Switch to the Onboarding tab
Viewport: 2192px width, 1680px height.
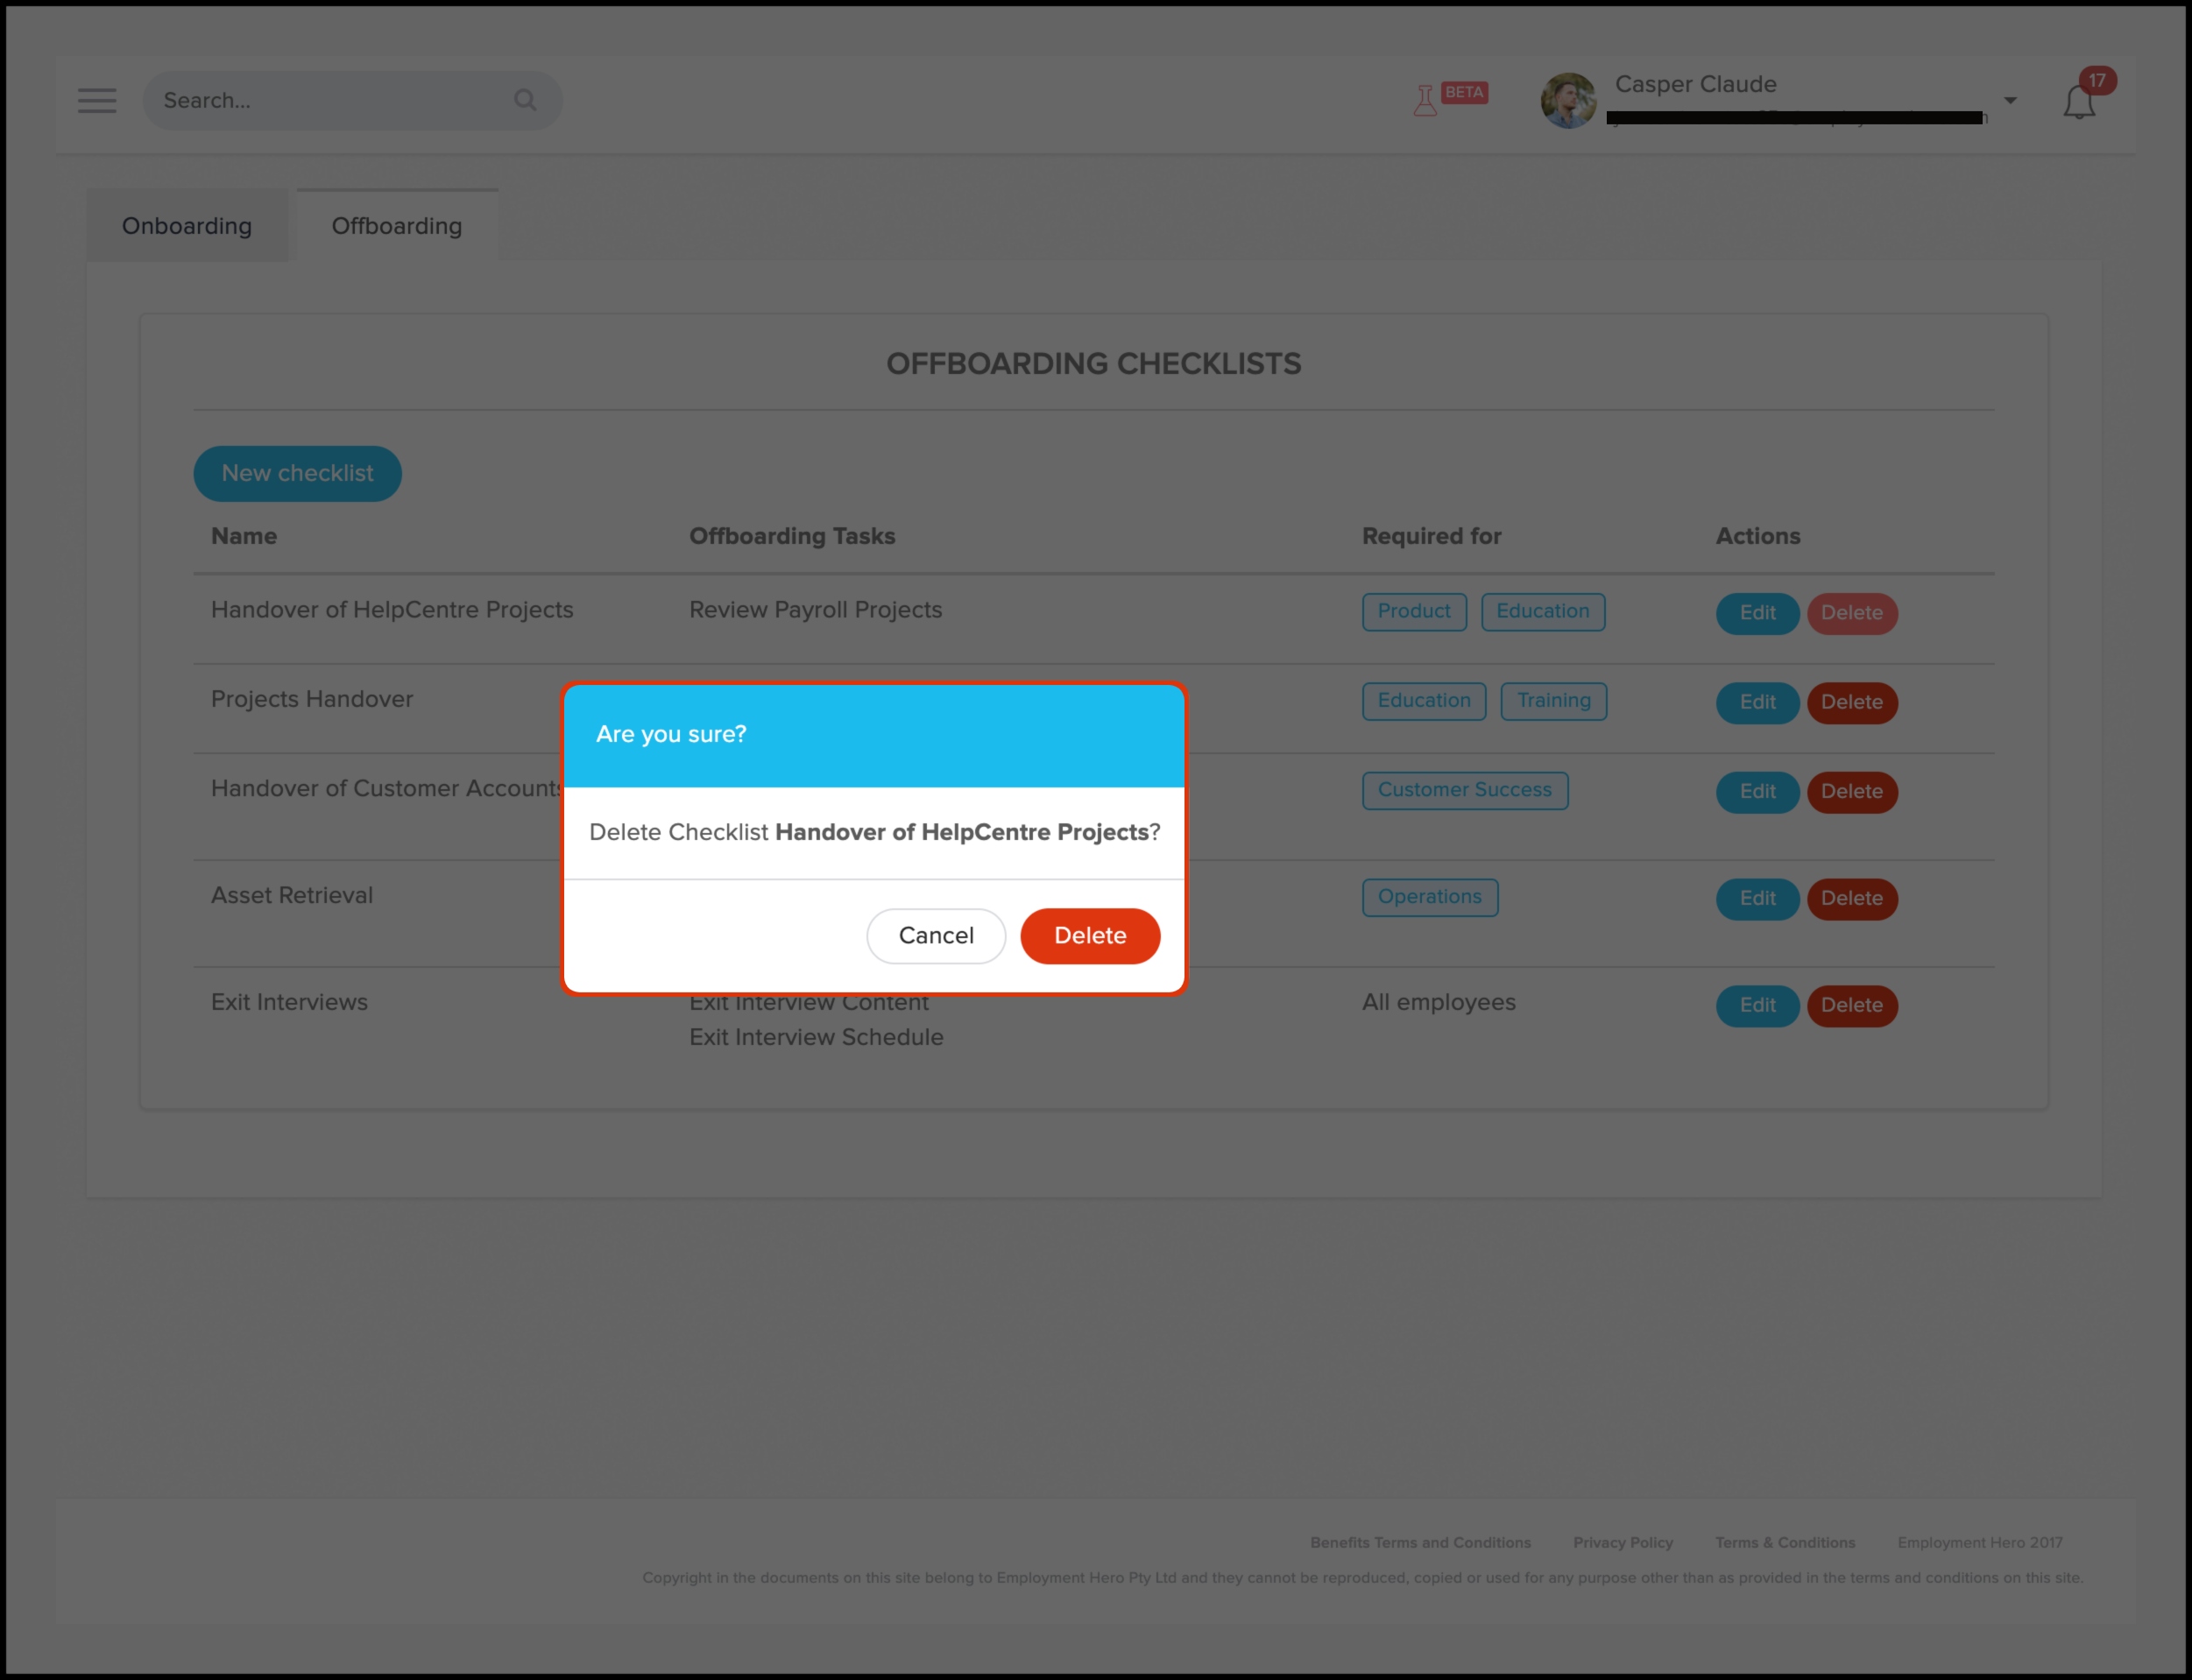[x=187, y=226]
